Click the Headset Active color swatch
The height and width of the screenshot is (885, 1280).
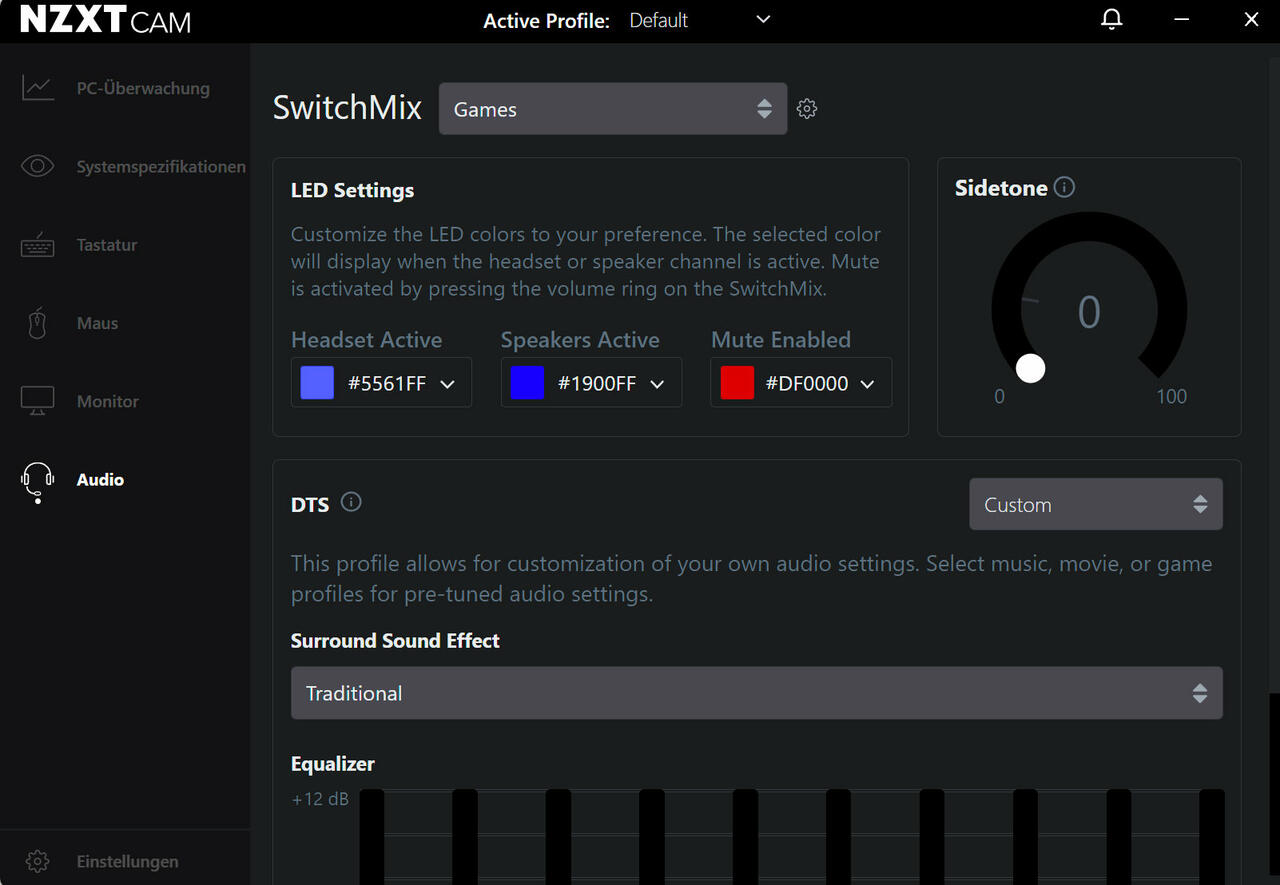pyautogui.click(x=317, y=383)
